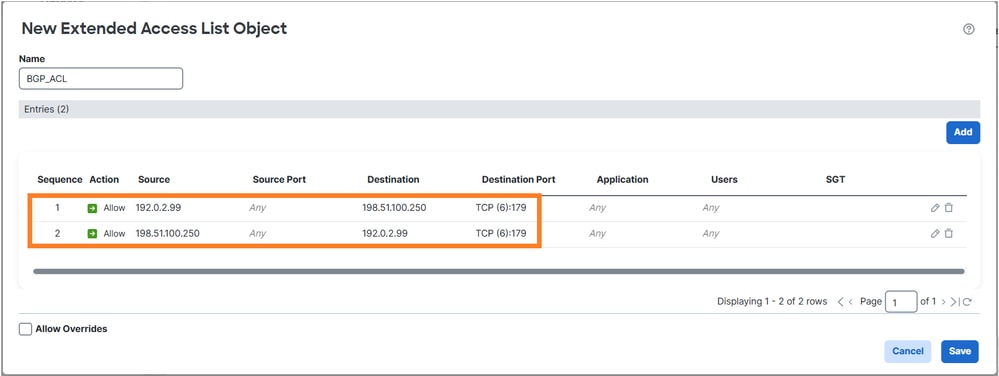Expand the Entries (2) section header
Image resolution: width=999 pixels, height=376 pixels.
pyautogui.click(x=500, y=109)
